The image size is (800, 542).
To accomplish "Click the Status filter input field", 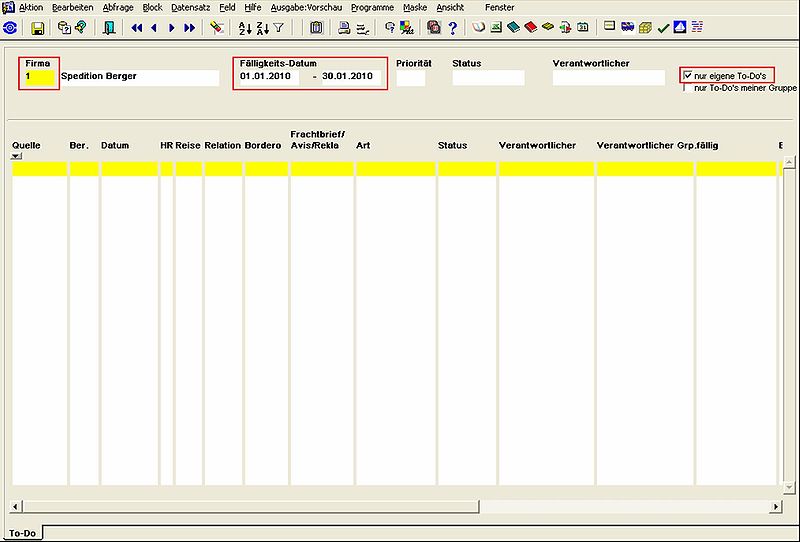I will [x=488, y=78].
